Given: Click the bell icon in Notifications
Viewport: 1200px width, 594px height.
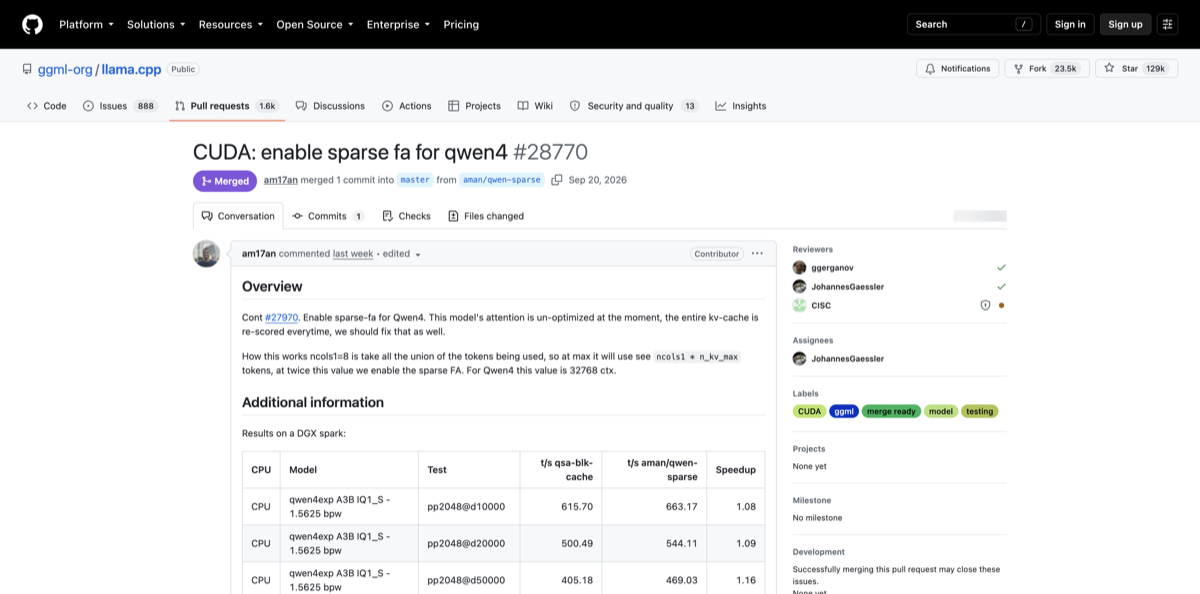Looking at the screenshot, I should [x=930, y=69].
